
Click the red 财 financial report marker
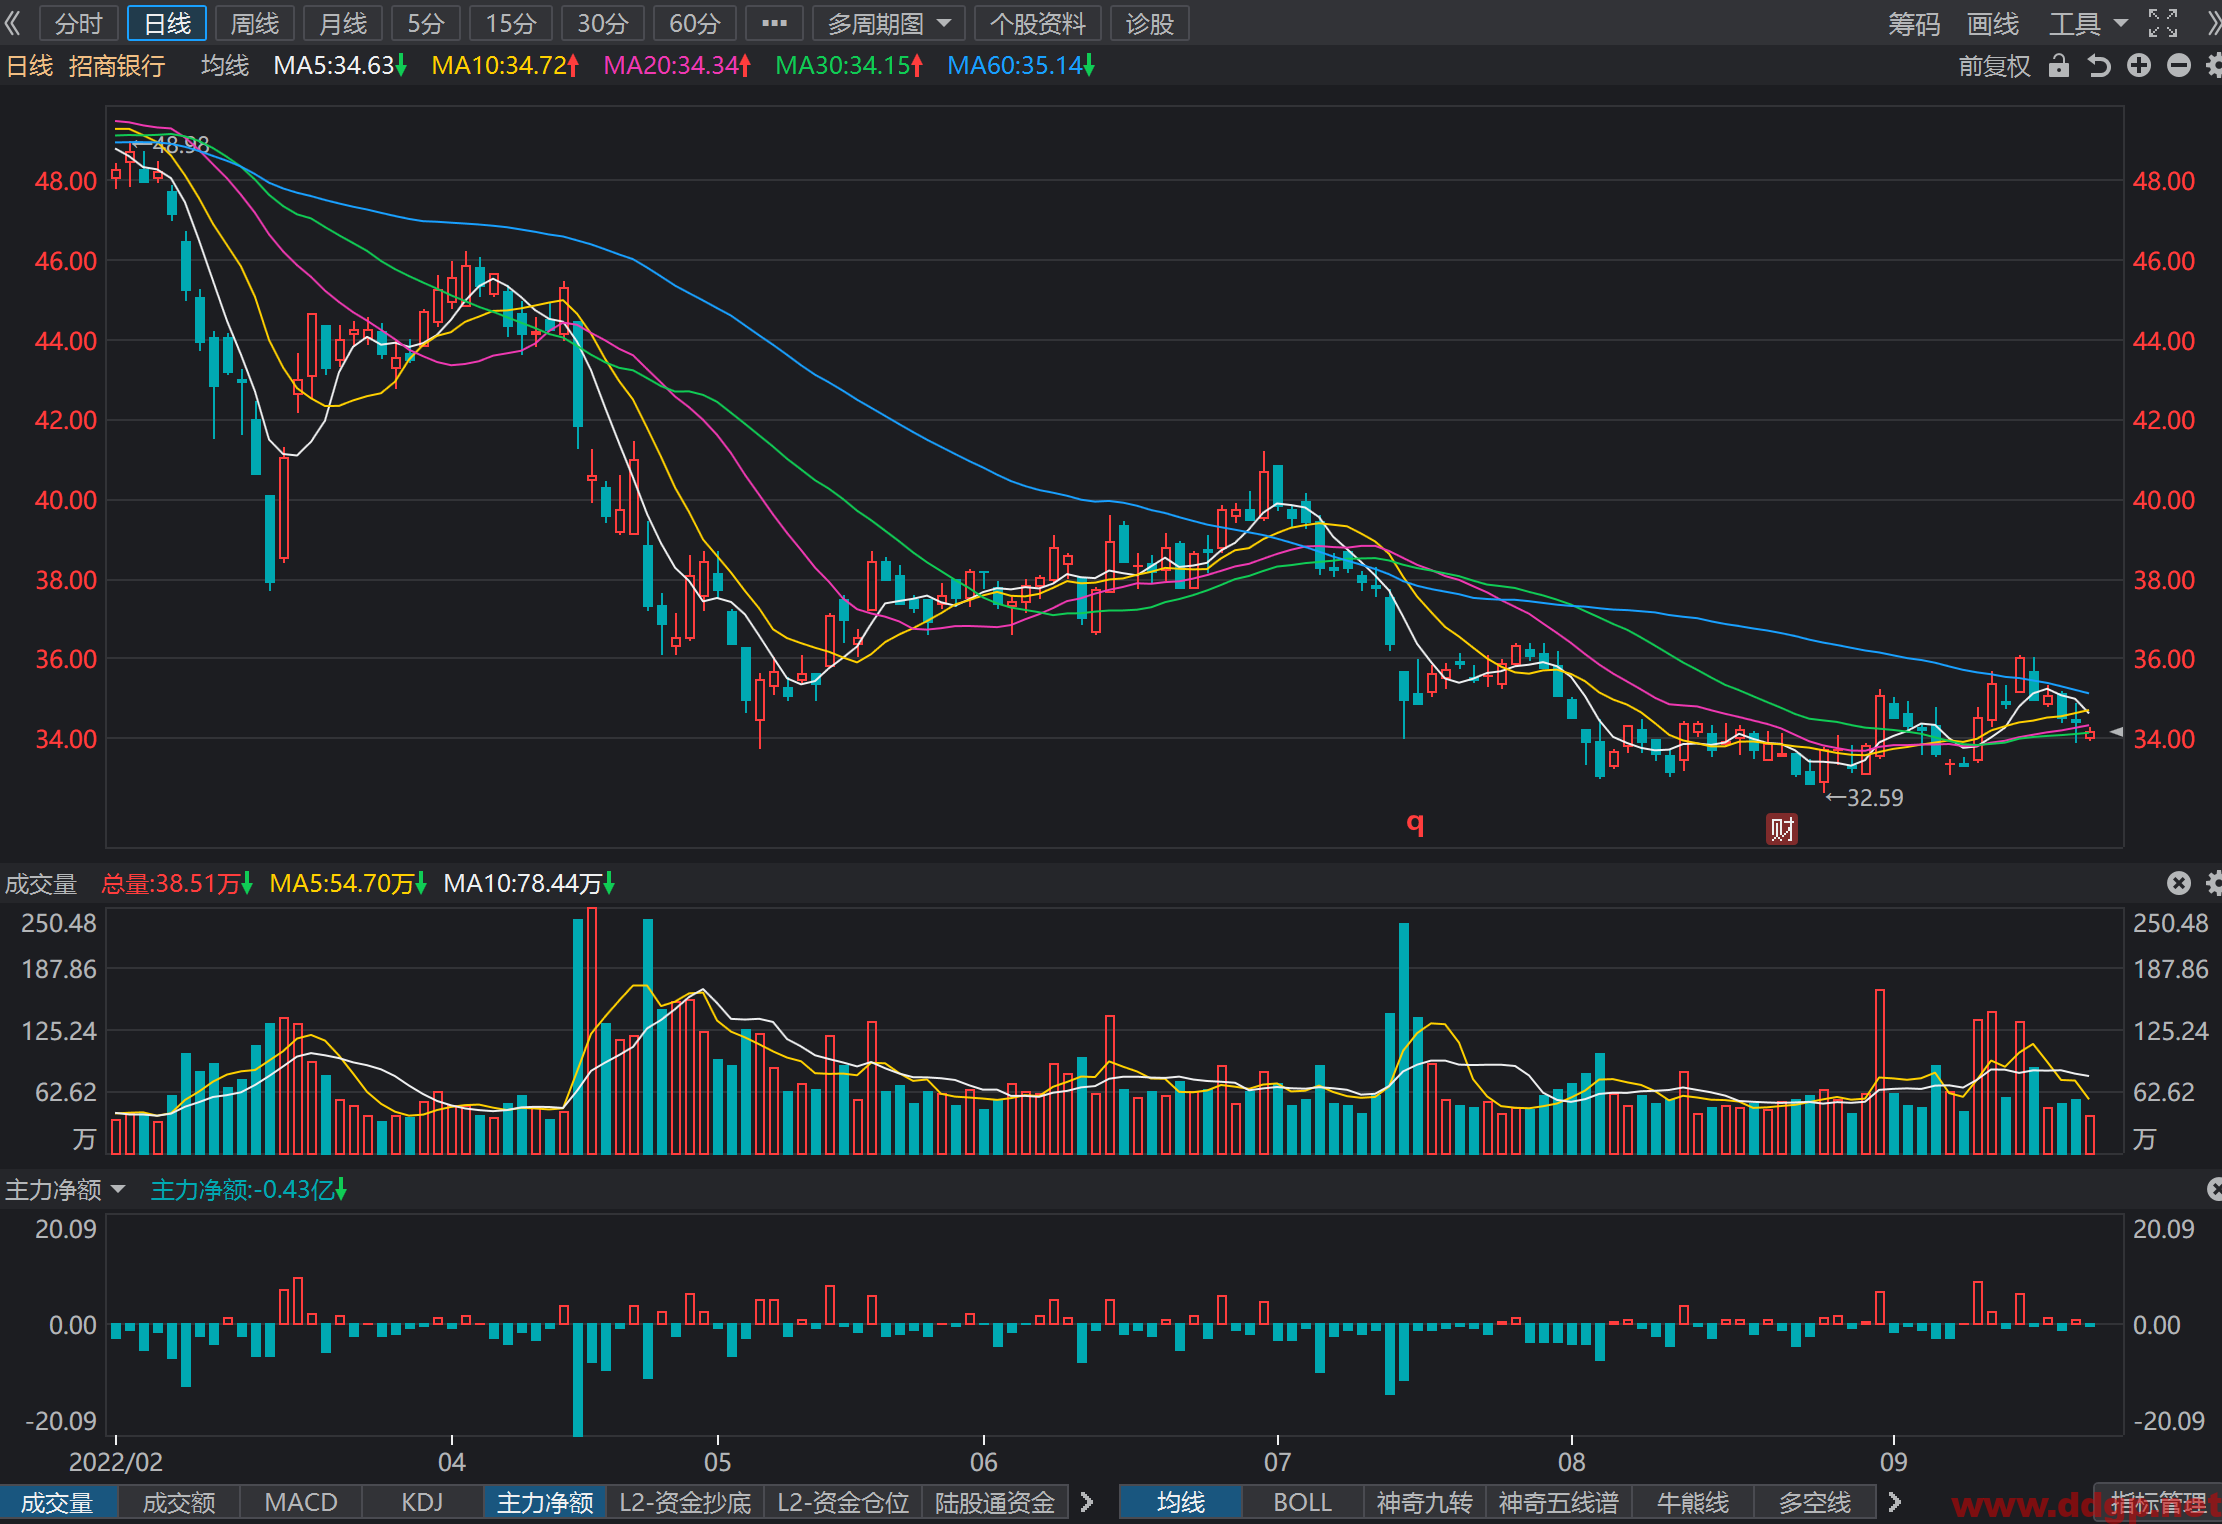(x=1781, y=829)
